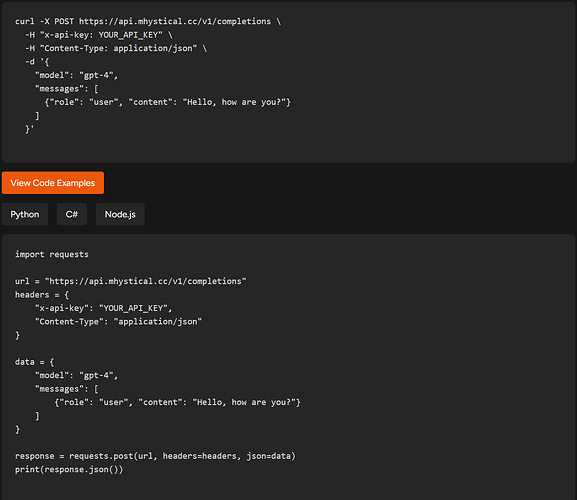The width and height of the screenshot is (577, 500).
Task: Click the "Content-Type": "application/json" Python line
Action: click(118, 322)
